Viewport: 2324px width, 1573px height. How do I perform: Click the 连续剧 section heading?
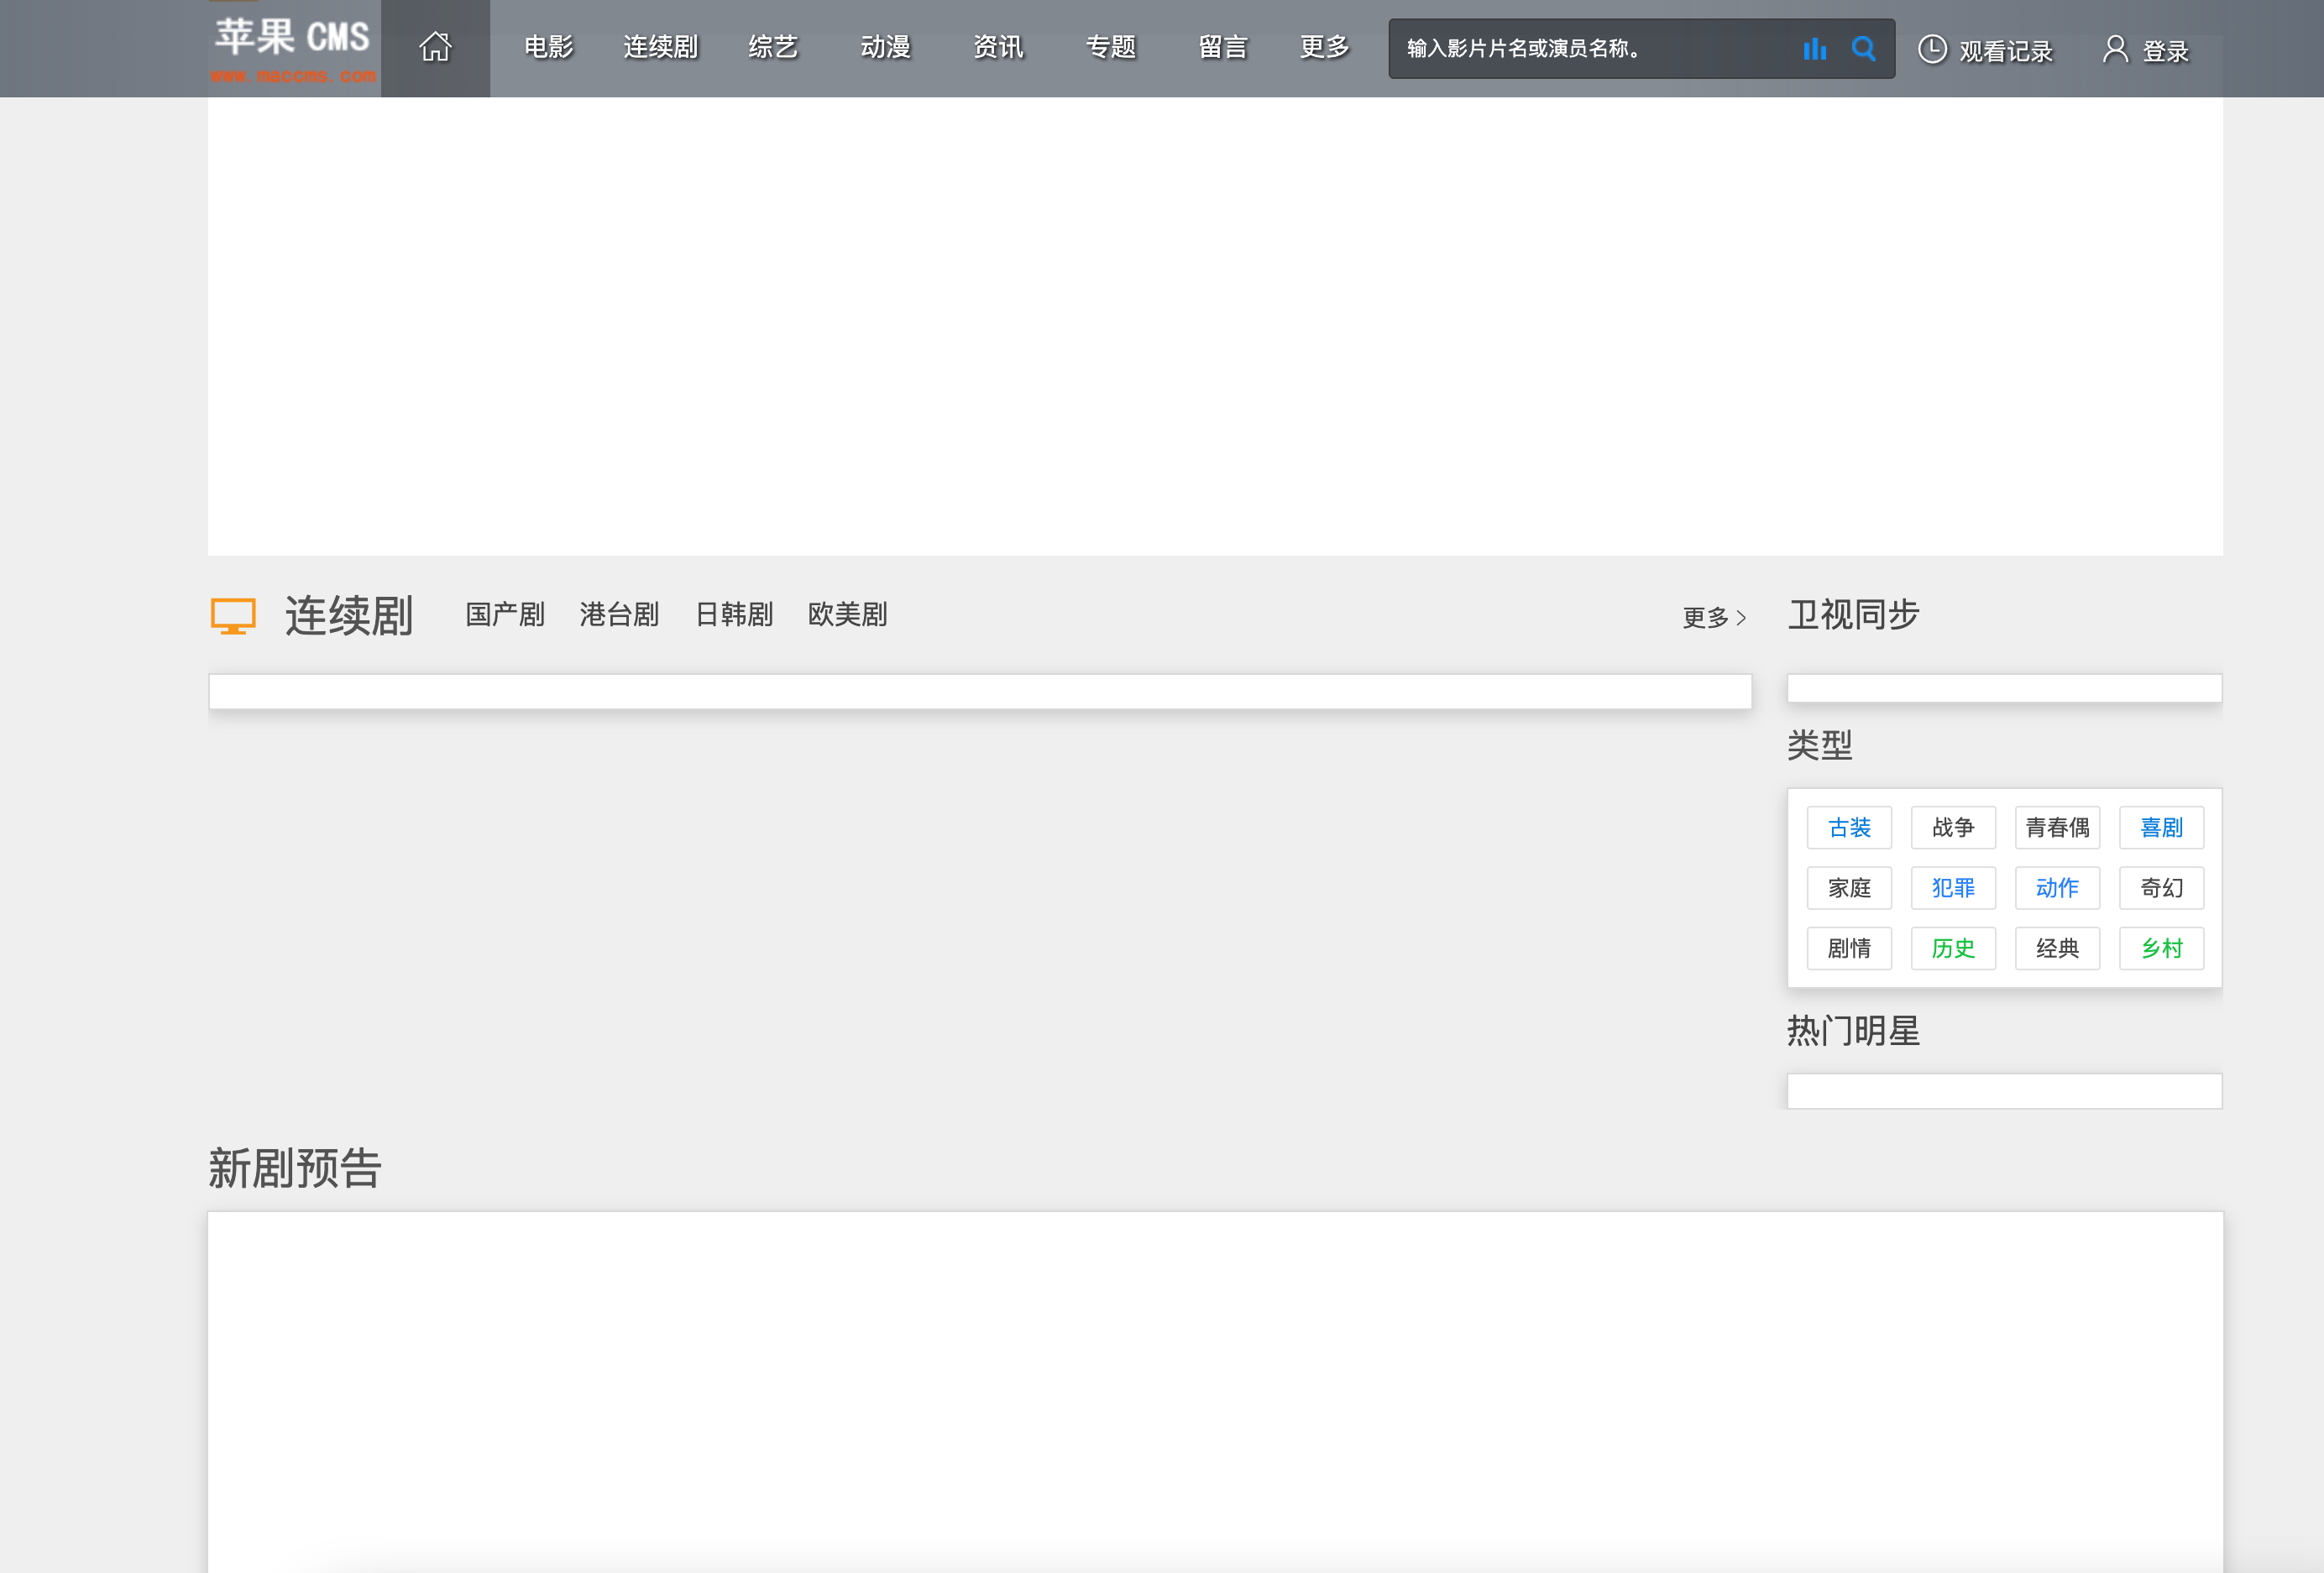(349, 615)
